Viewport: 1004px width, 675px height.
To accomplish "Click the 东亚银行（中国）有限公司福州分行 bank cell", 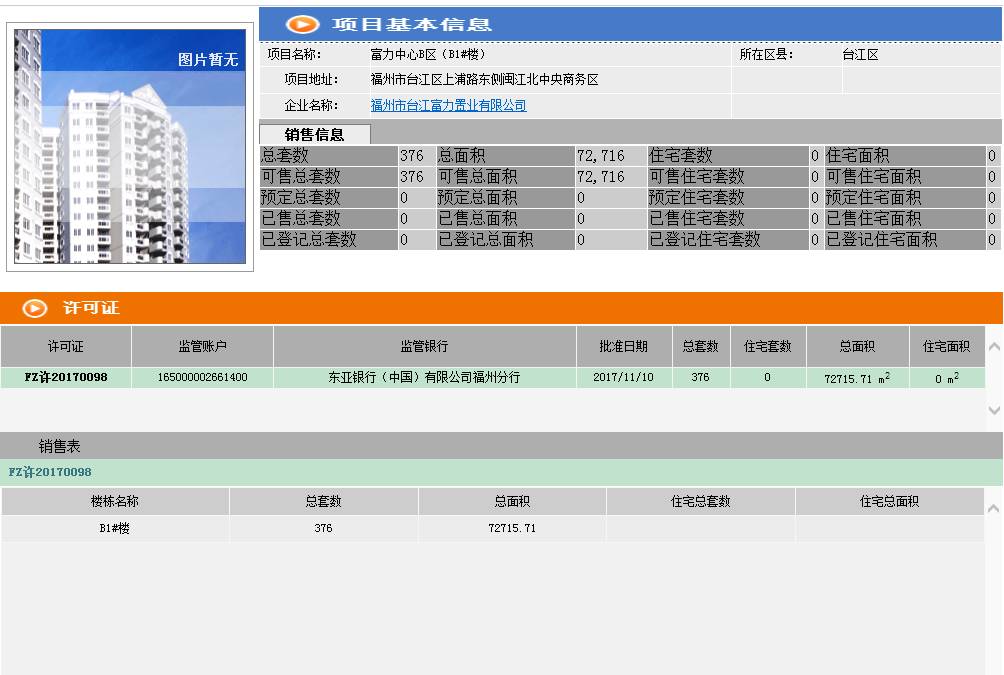I will [x=422, y=377].
